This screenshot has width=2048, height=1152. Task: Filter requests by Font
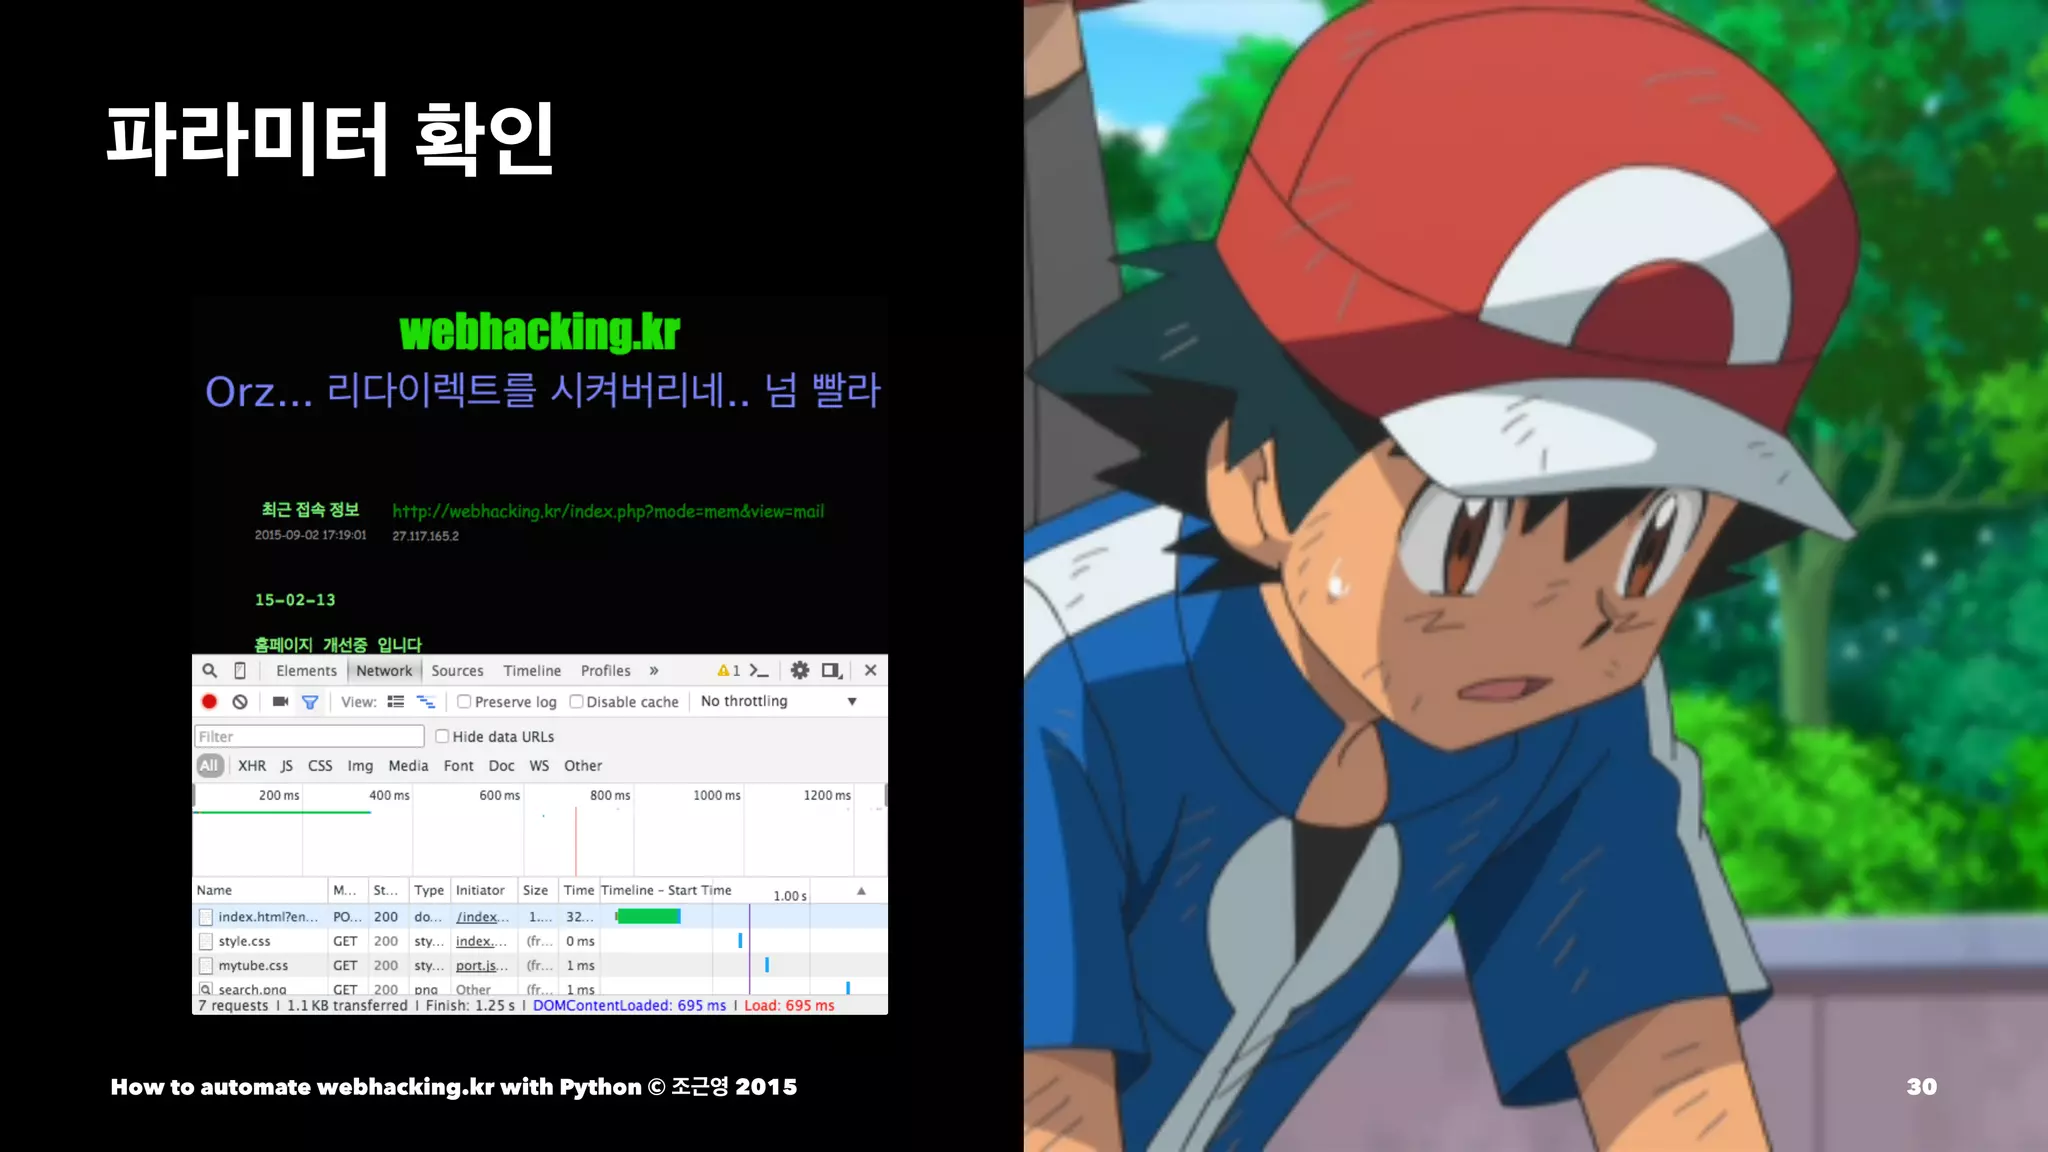(x=459, y=766)
